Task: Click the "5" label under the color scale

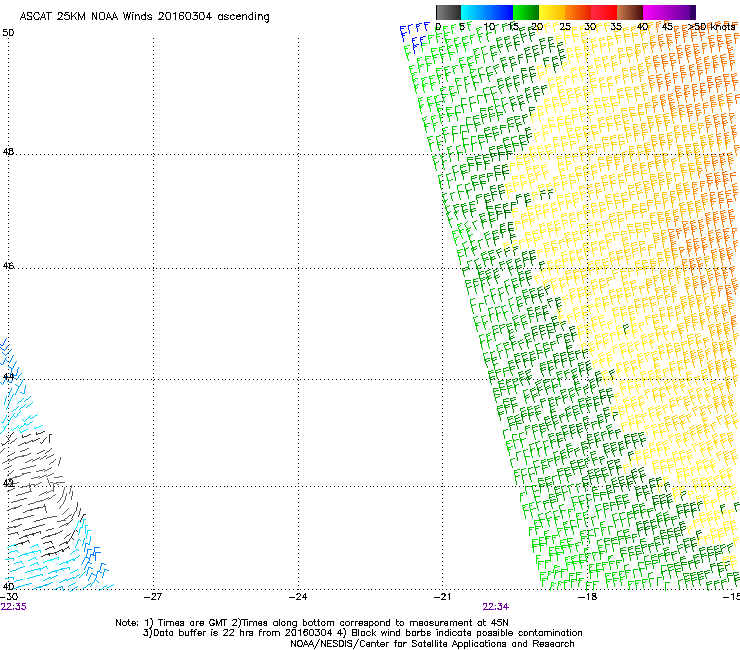Action: tap(462, 27)
